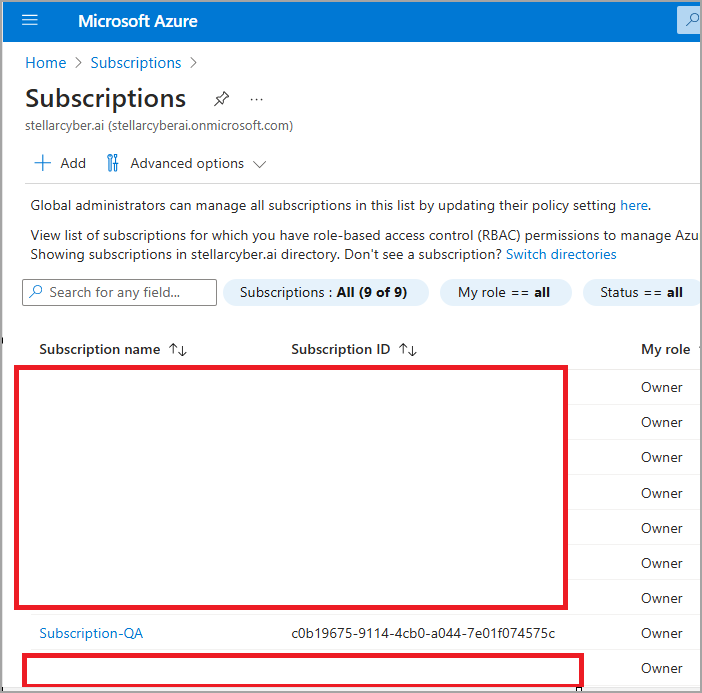Go to Home breadcrumb
Viewport: 702px width, 693px height.
pyautogui.click(x=46, y=62)
